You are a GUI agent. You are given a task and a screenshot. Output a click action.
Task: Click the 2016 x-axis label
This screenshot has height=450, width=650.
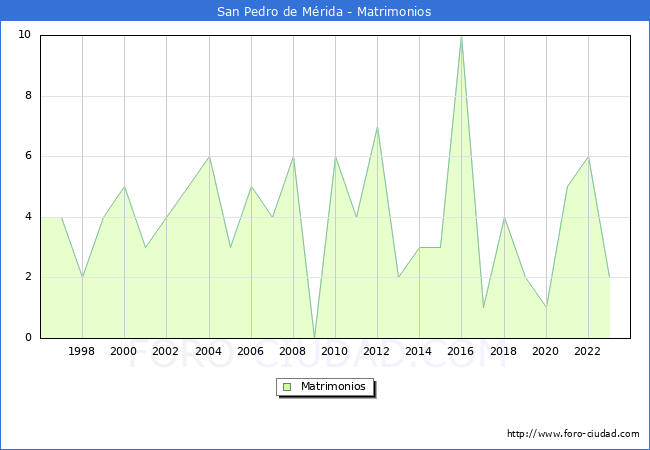[461, 352]
